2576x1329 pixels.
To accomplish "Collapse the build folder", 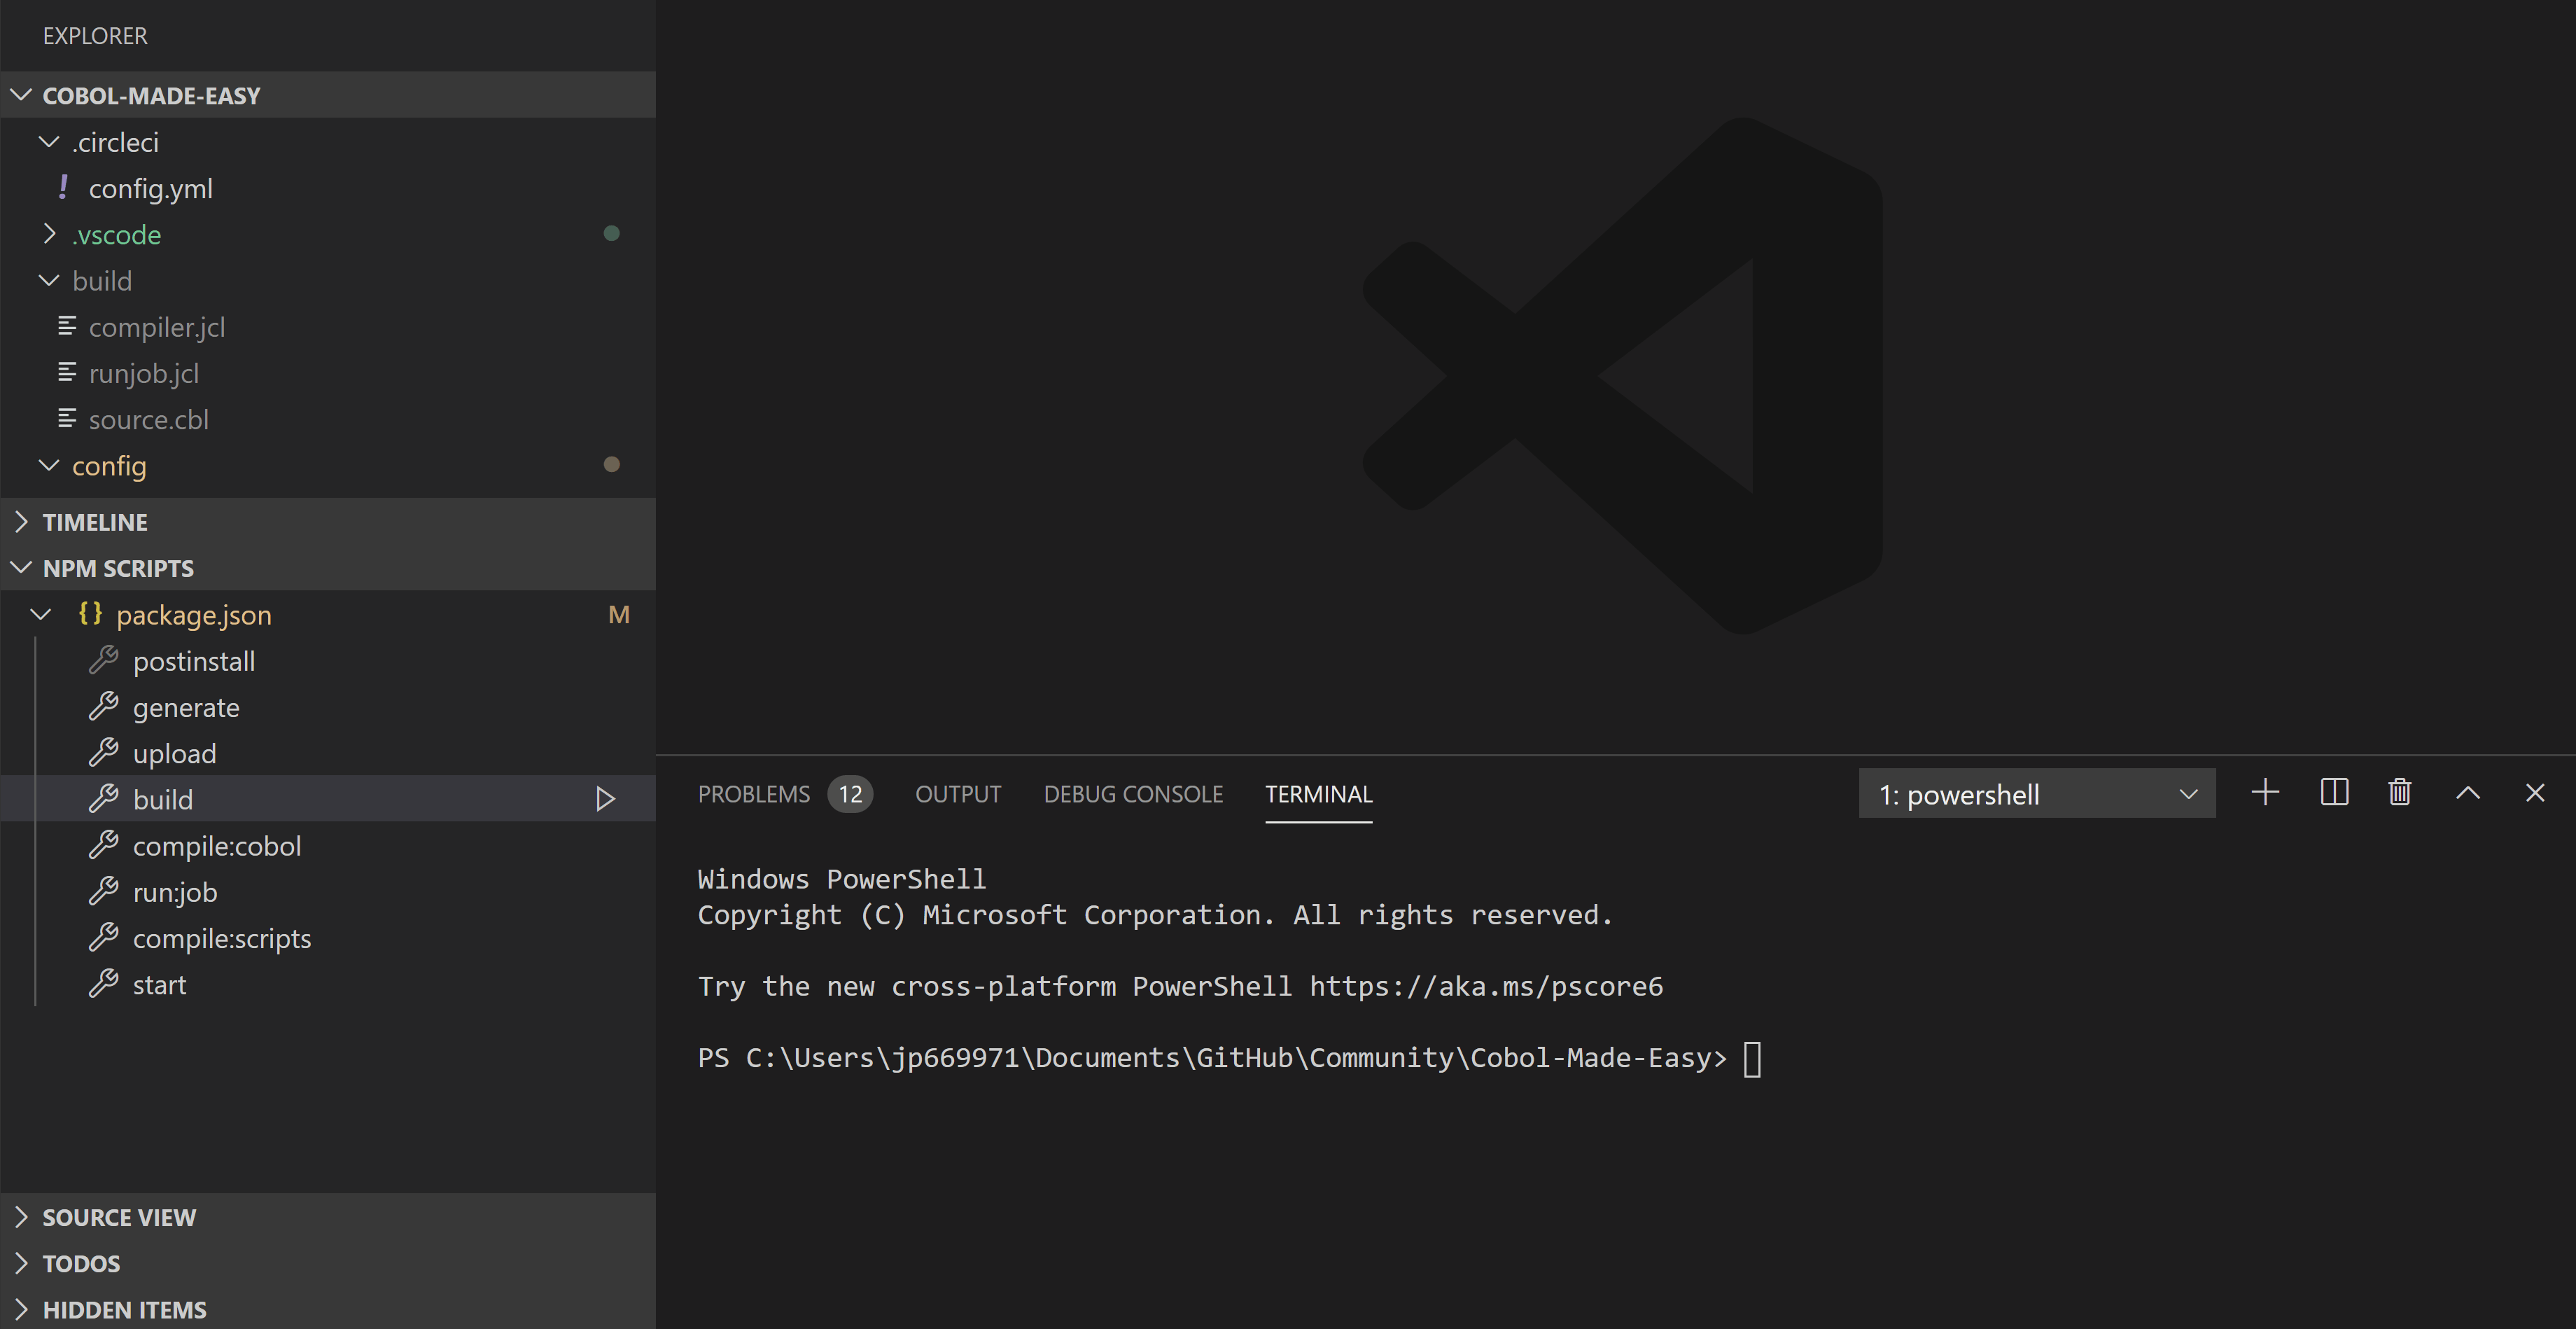I will (x=49, y=280).
